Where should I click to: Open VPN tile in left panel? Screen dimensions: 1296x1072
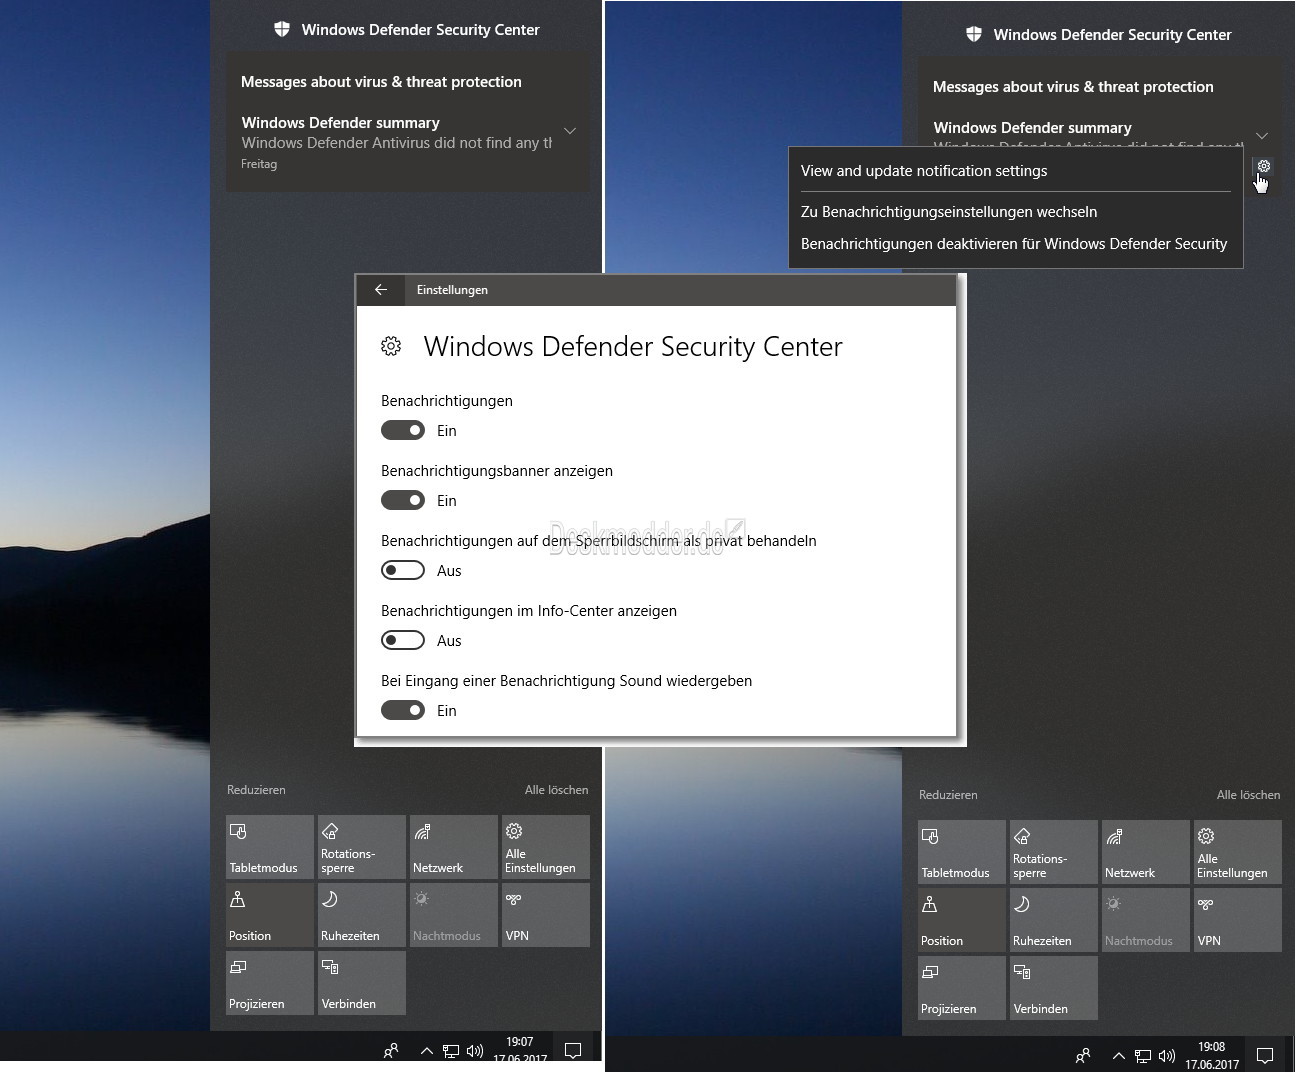(x=546, y=915)
